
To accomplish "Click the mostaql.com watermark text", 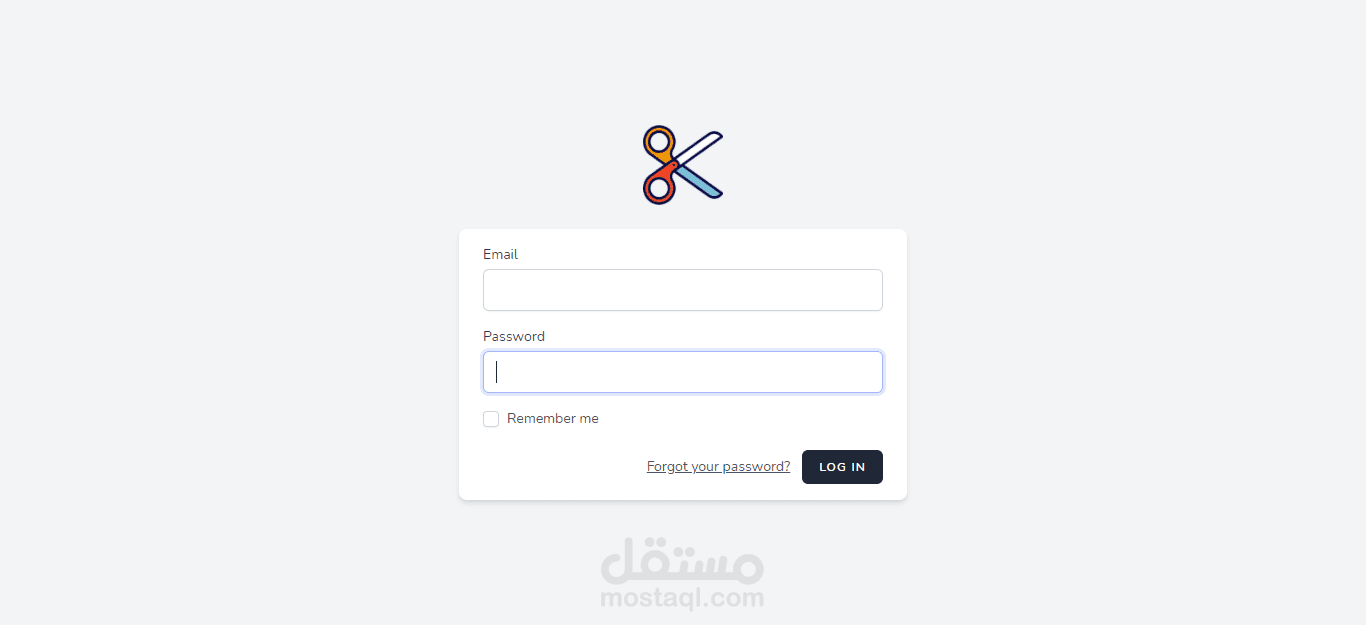I will pyautogui.click(x=683, y=599).
